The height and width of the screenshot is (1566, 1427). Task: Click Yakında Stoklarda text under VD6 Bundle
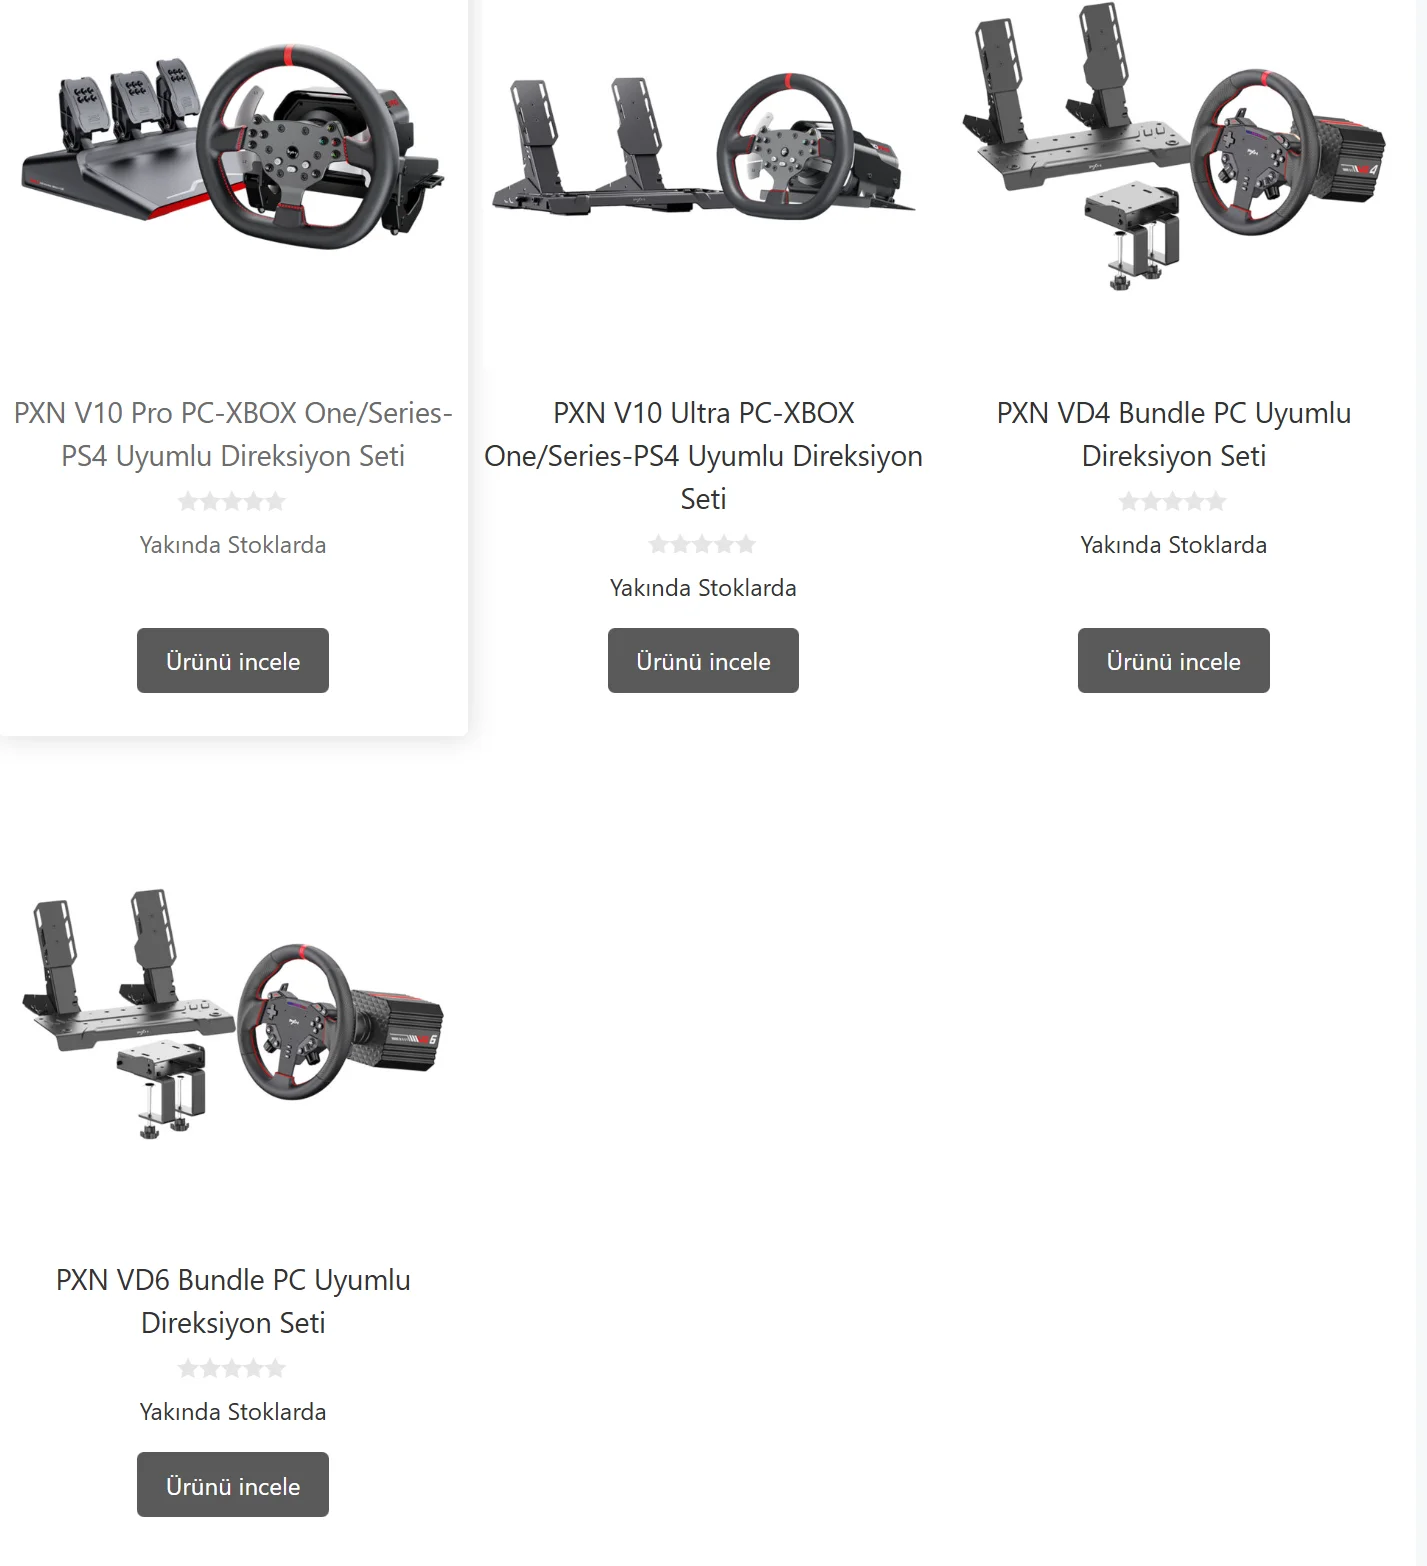[233, 1412]
